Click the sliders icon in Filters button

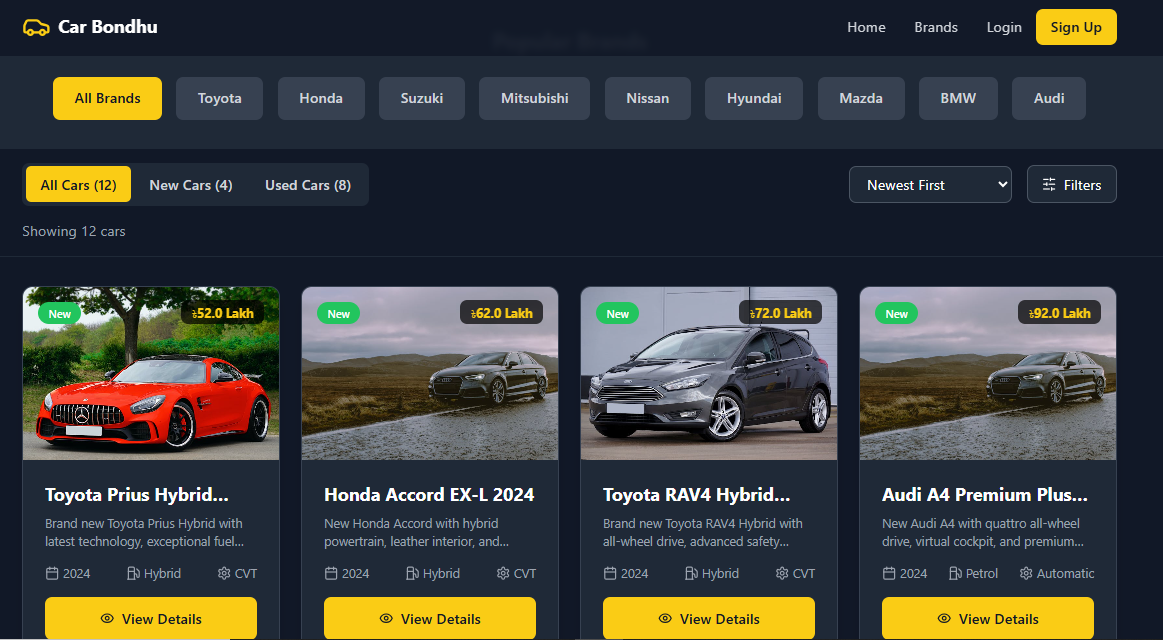point(1049,185)
